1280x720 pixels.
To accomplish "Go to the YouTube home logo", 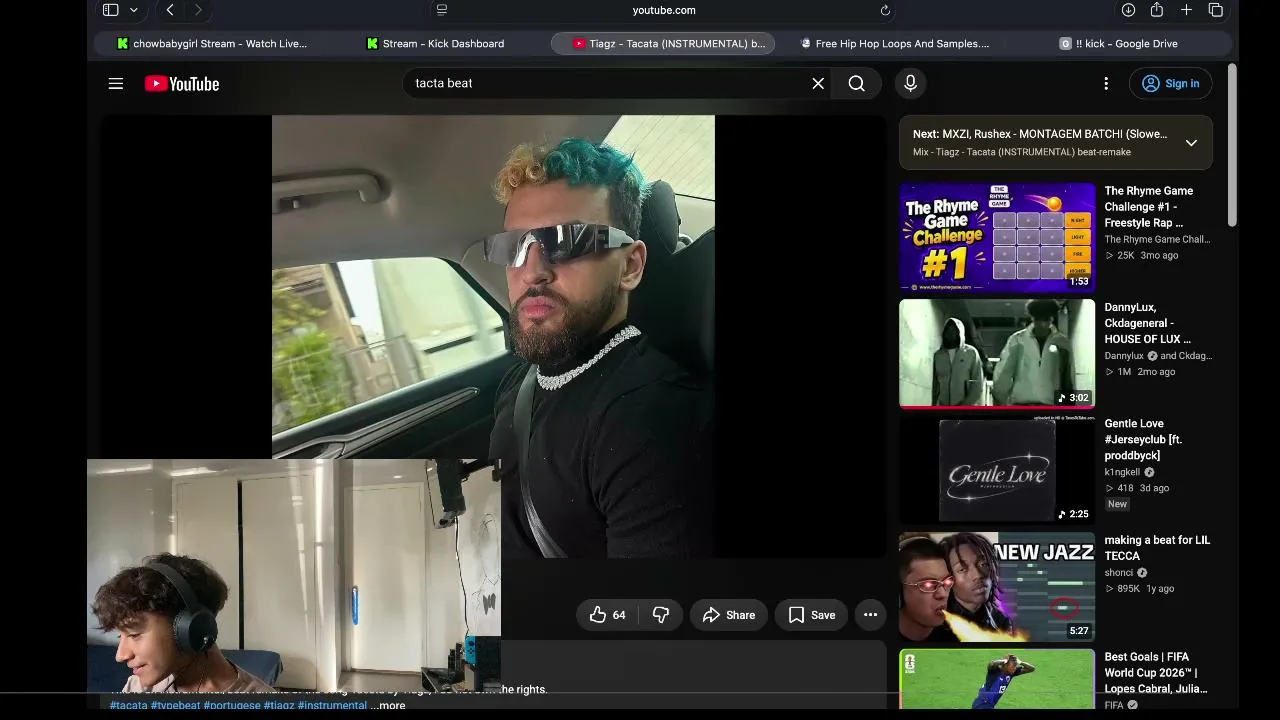I will (x=182, y=84).
